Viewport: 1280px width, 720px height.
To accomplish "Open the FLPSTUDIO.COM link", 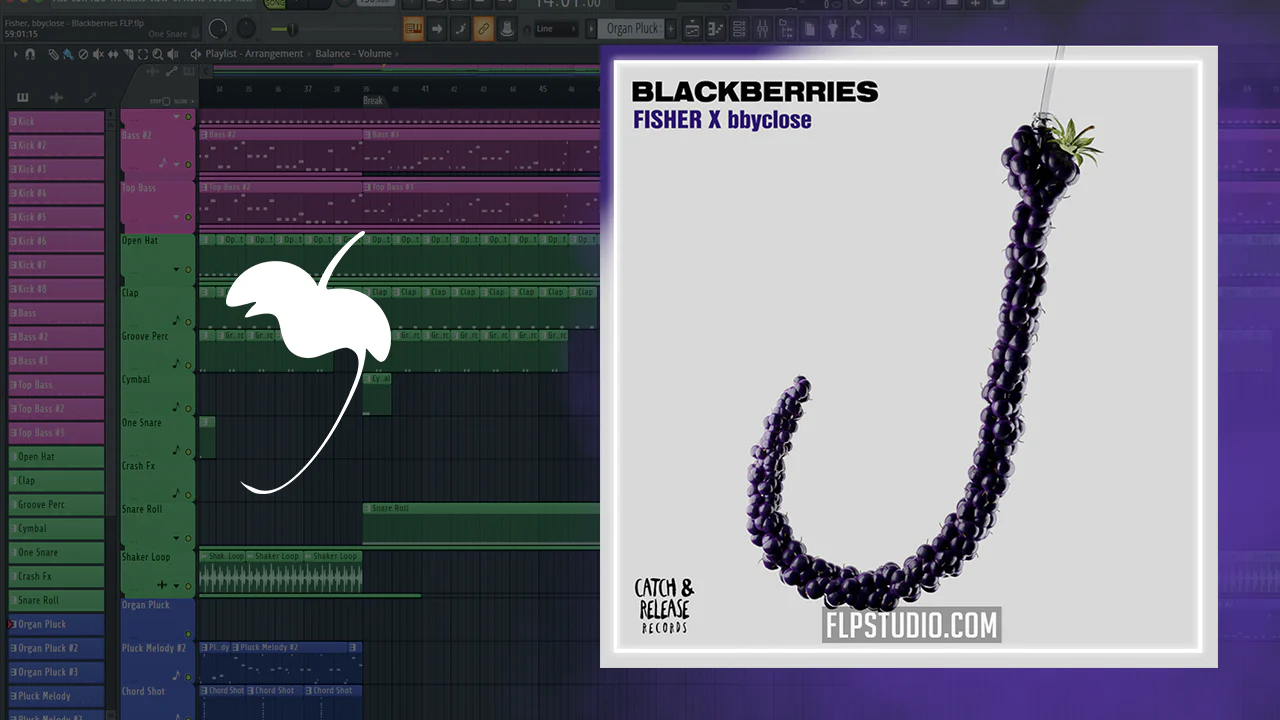I will click(x=911, y=626).
